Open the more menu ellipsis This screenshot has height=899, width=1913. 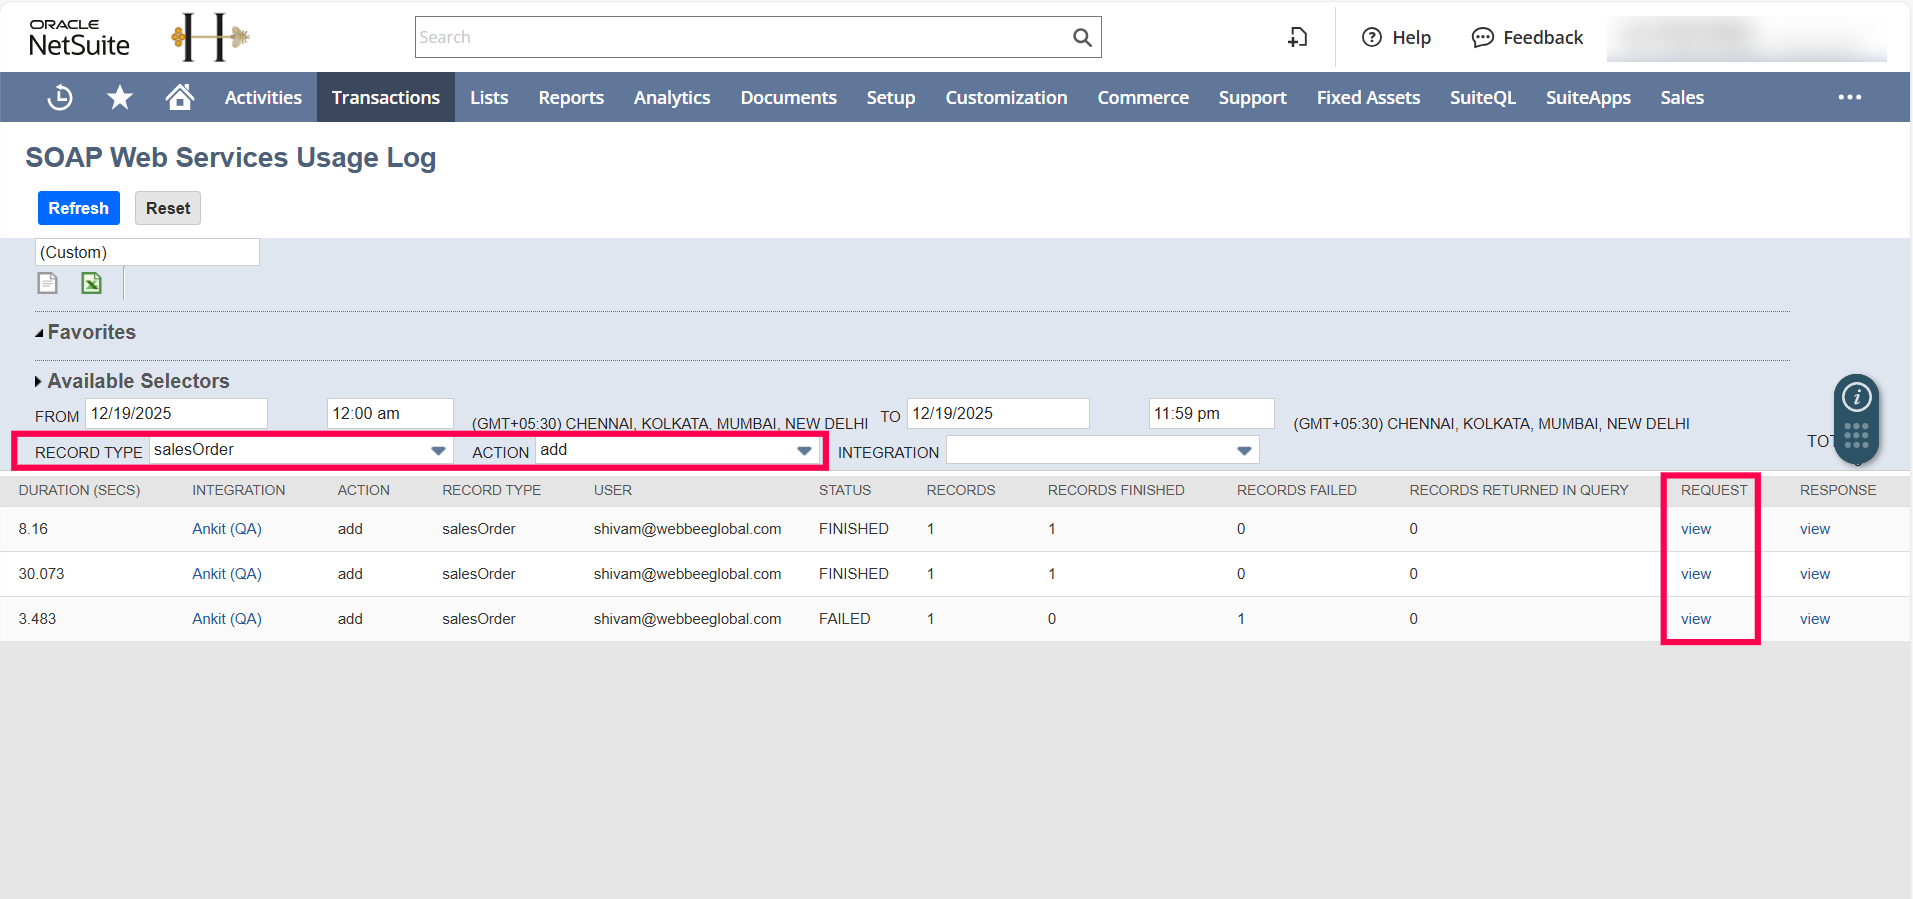1849,97
